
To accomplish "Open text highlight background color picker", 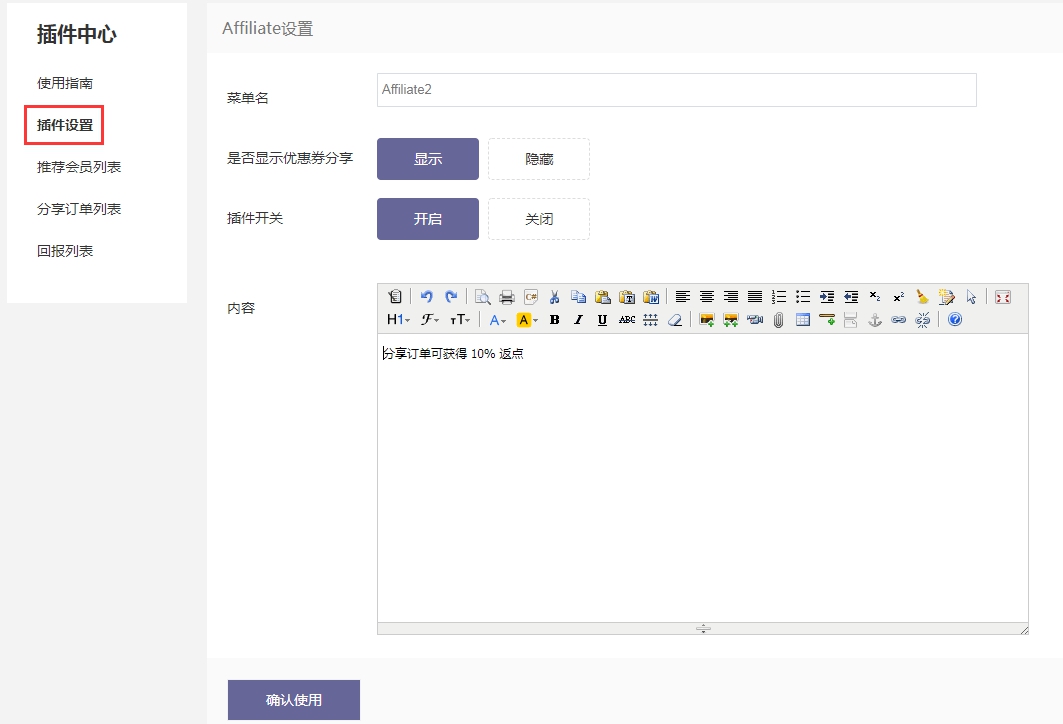I will pyautogui.click(x=527, y=320).
